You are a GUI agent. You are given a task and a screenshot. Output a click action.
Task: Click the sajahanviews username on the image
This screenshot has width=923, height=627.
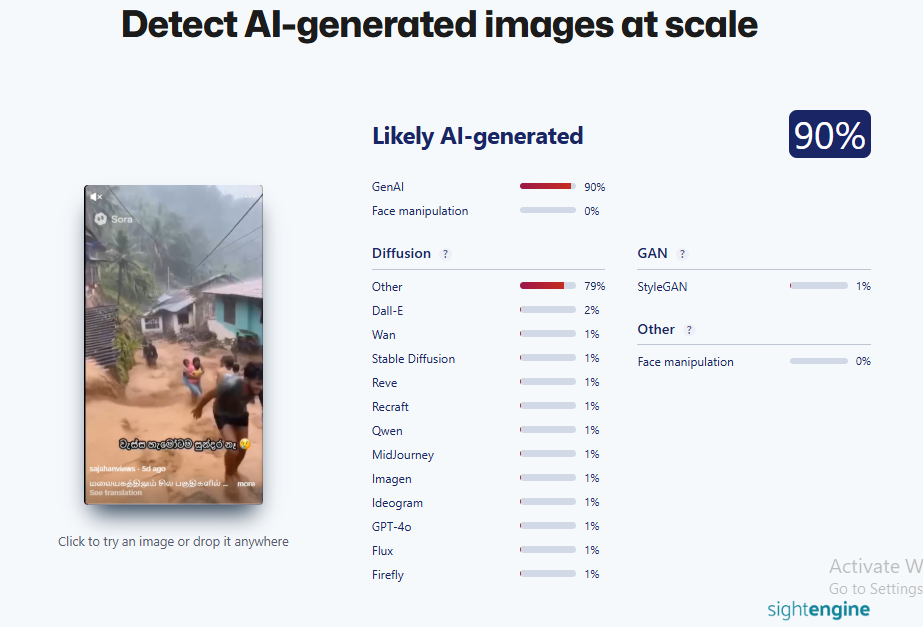pos(112,469)
